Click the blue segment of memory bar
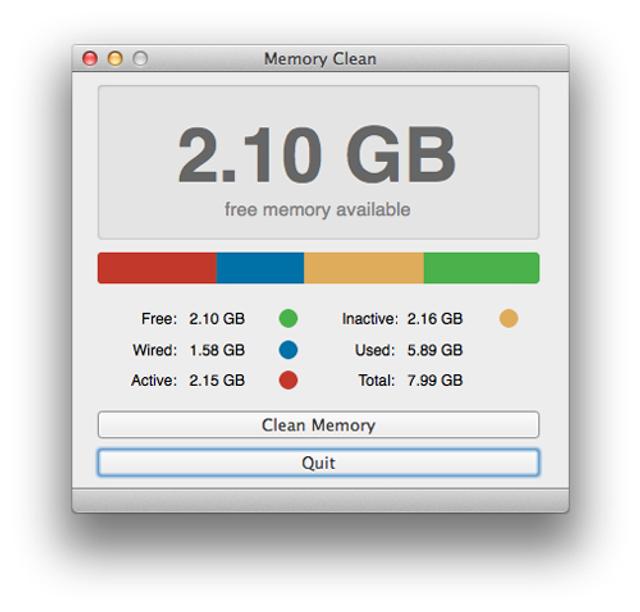This screenshot has height=612, width=640. click(260, 268)
